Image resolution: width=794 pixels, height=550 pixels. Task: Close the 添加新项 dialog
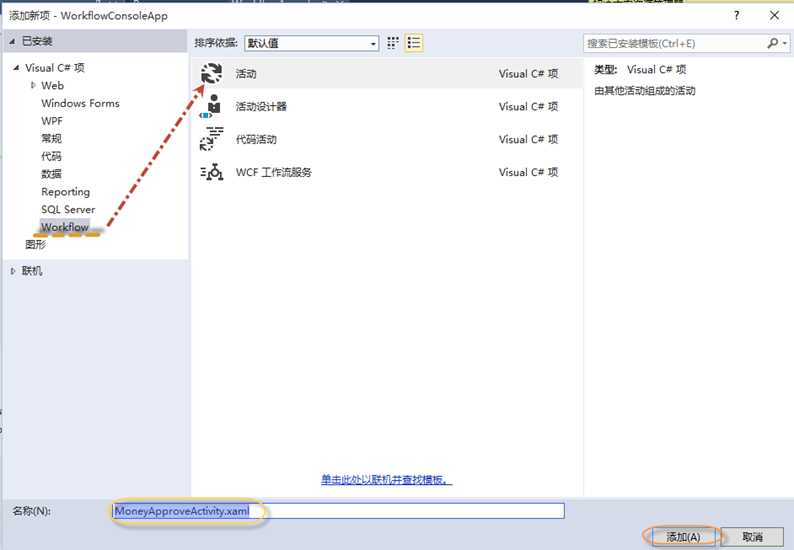(x=774, y=15)
